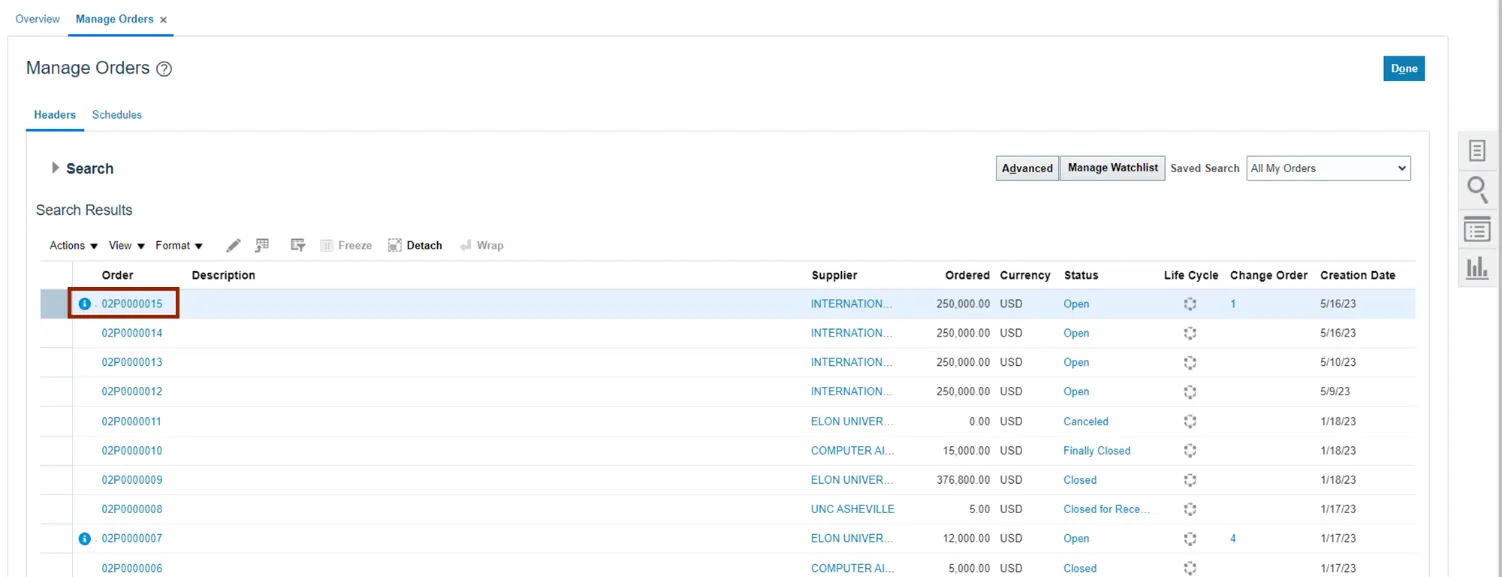Image resolution: width=1502 pixels, height=577 pixels.
Task: Select the row header for order 02P0000014
Action: (56, 333)
